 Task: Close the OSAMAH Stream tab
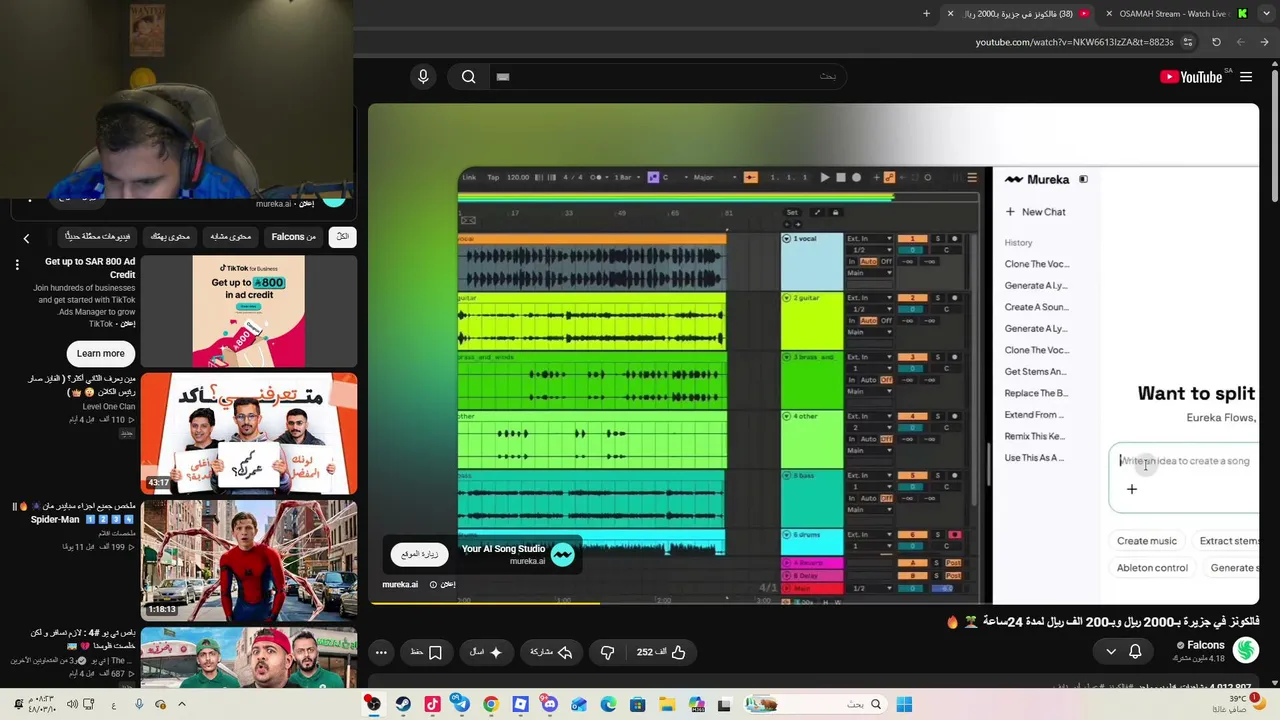[x=1109, y=14]
